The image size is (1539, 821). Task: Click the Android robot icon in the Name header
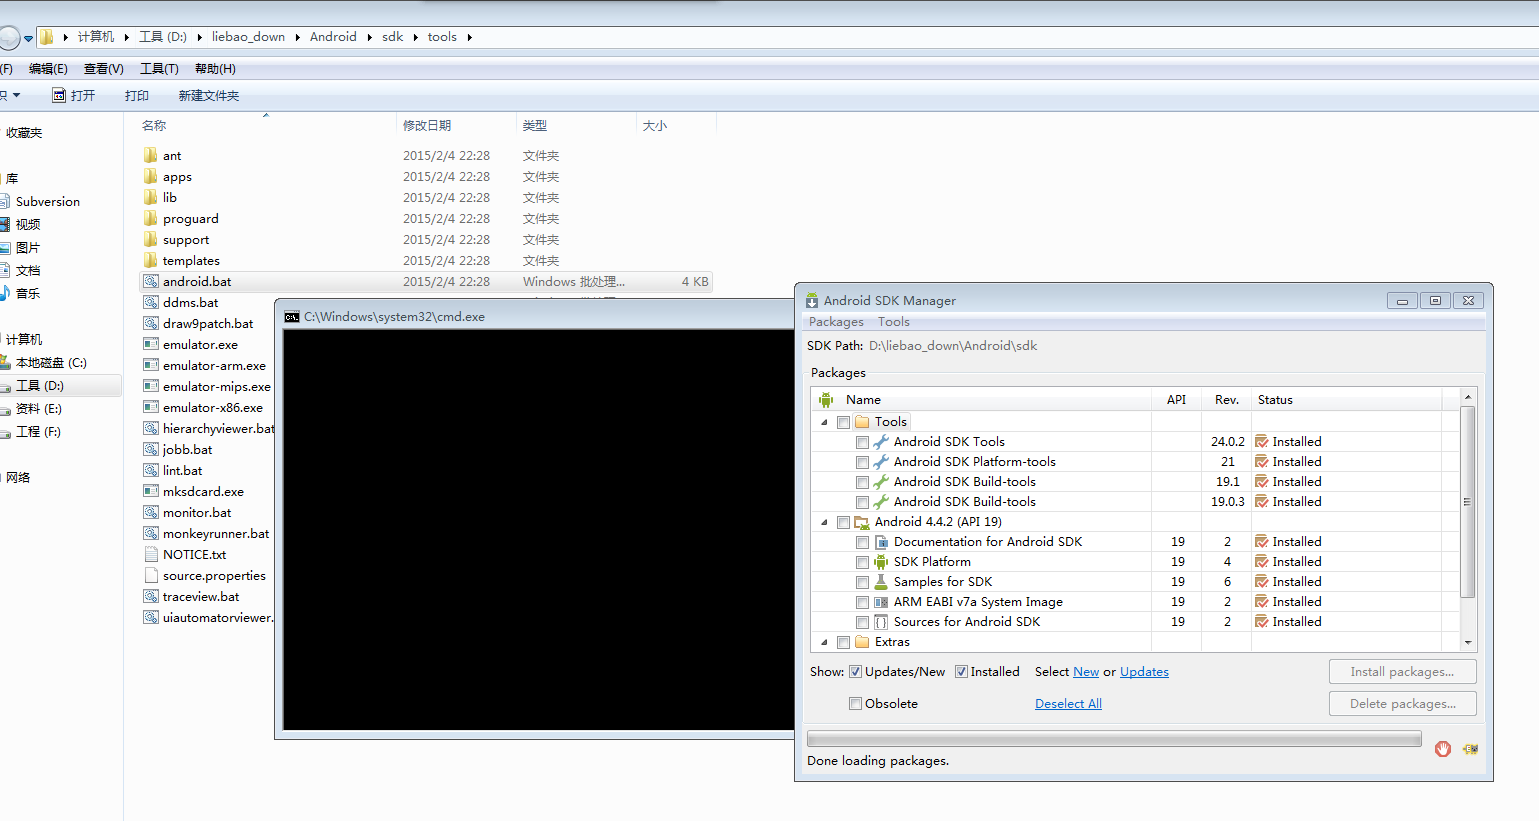tap(826, 400)
